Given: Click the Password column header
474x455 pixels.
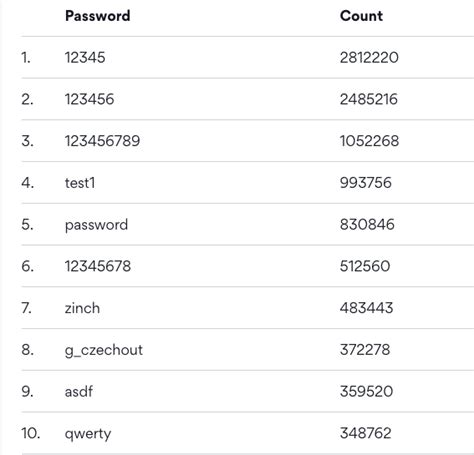Looking at the screenshot, I should click(98, 16).
